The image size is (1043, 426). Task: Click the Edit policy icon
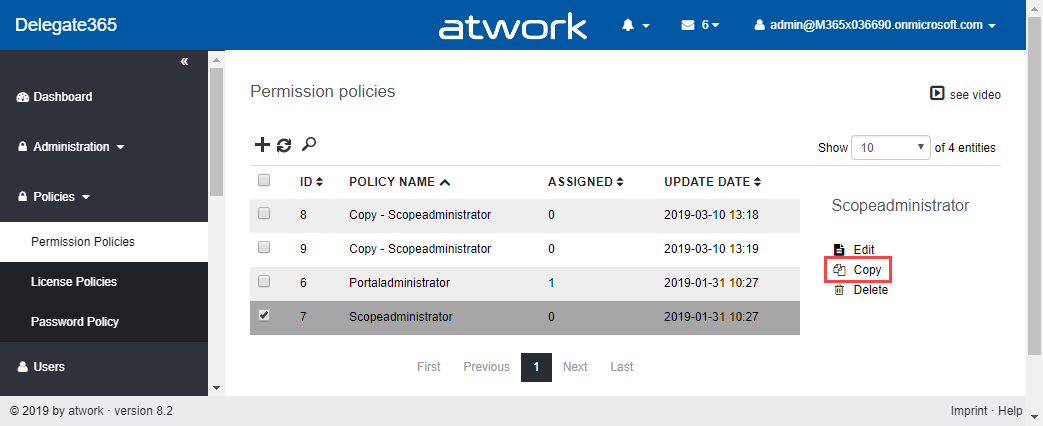tap(839, 249)
